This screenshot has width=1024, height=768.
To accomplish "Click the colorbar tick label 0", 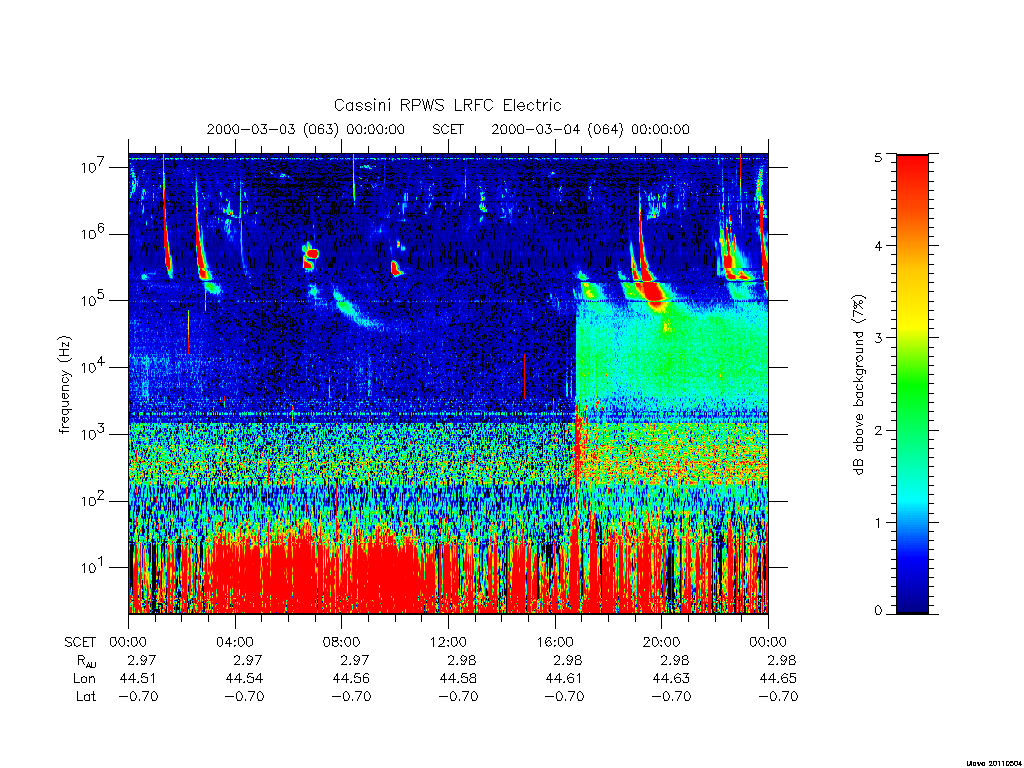I will [x=878, y=610].
